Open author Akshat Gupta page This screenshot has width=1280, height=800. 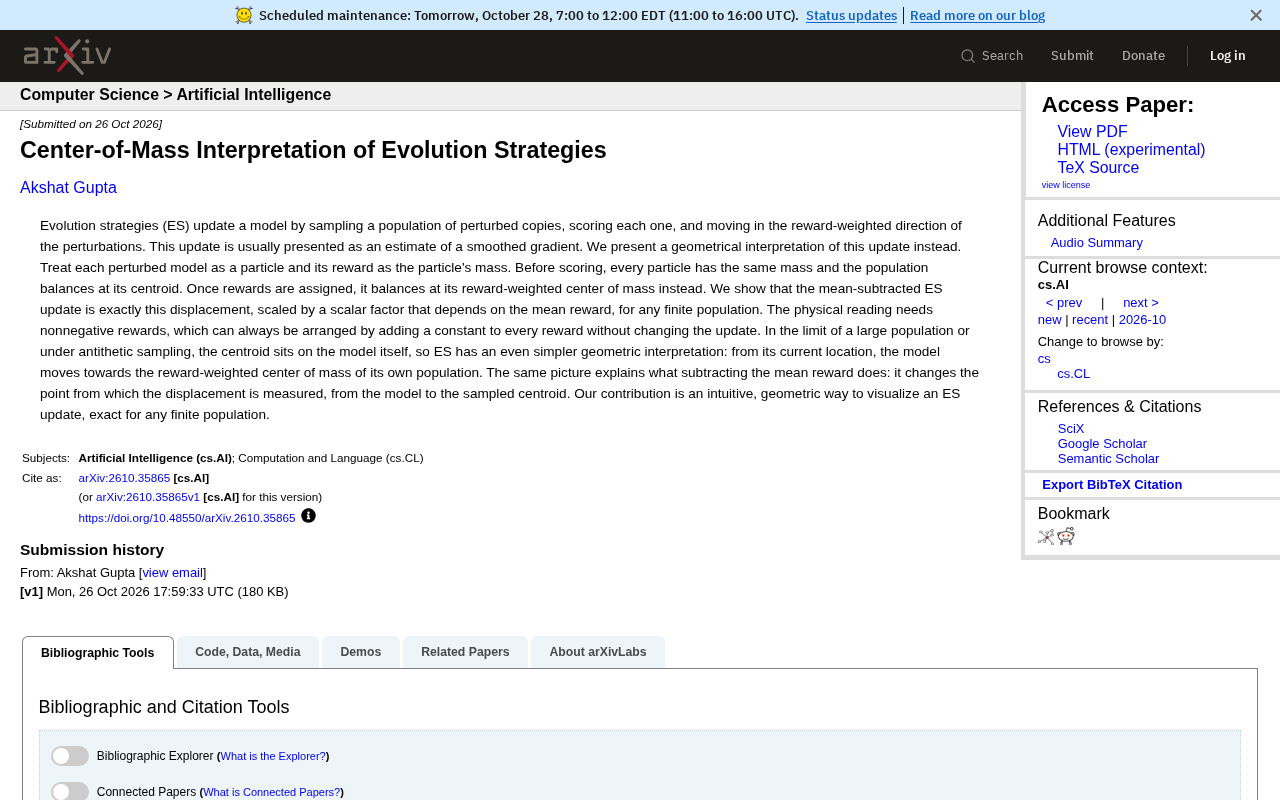click(x=68, y=188)
